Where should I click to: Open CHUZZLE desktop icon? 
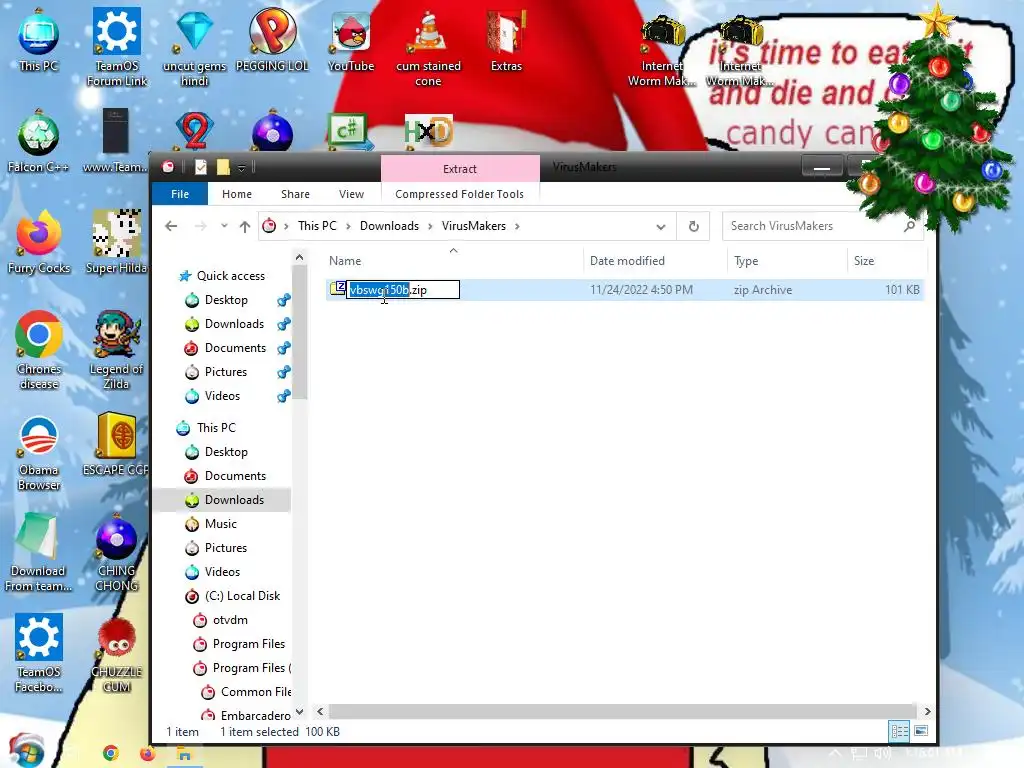pyautogui.click(x=116, y=654)
